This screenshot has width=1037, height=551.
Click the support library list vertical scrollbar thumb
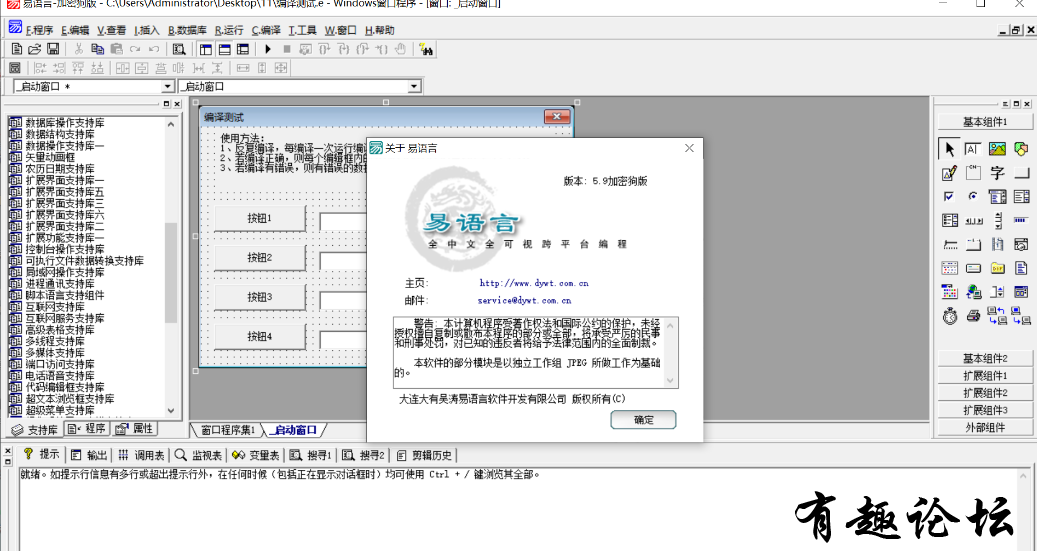click(171, 273)
